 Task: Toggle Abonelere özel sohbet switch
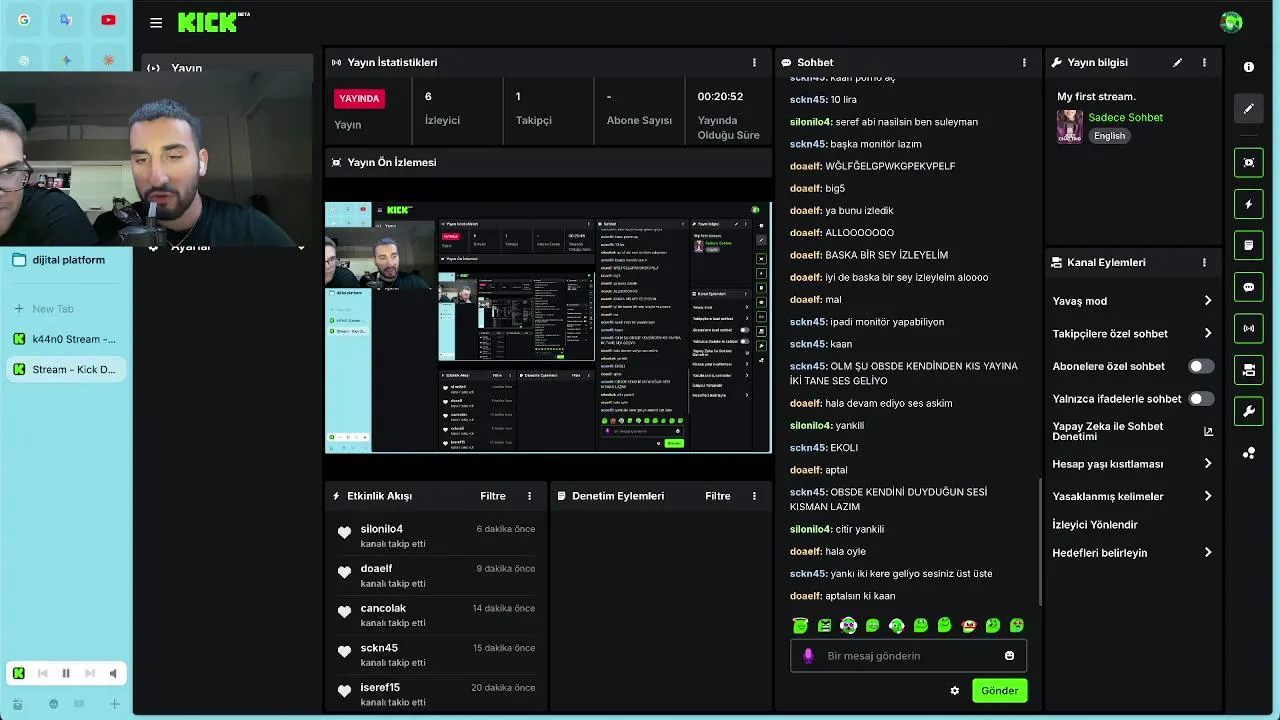(1201, 366)
